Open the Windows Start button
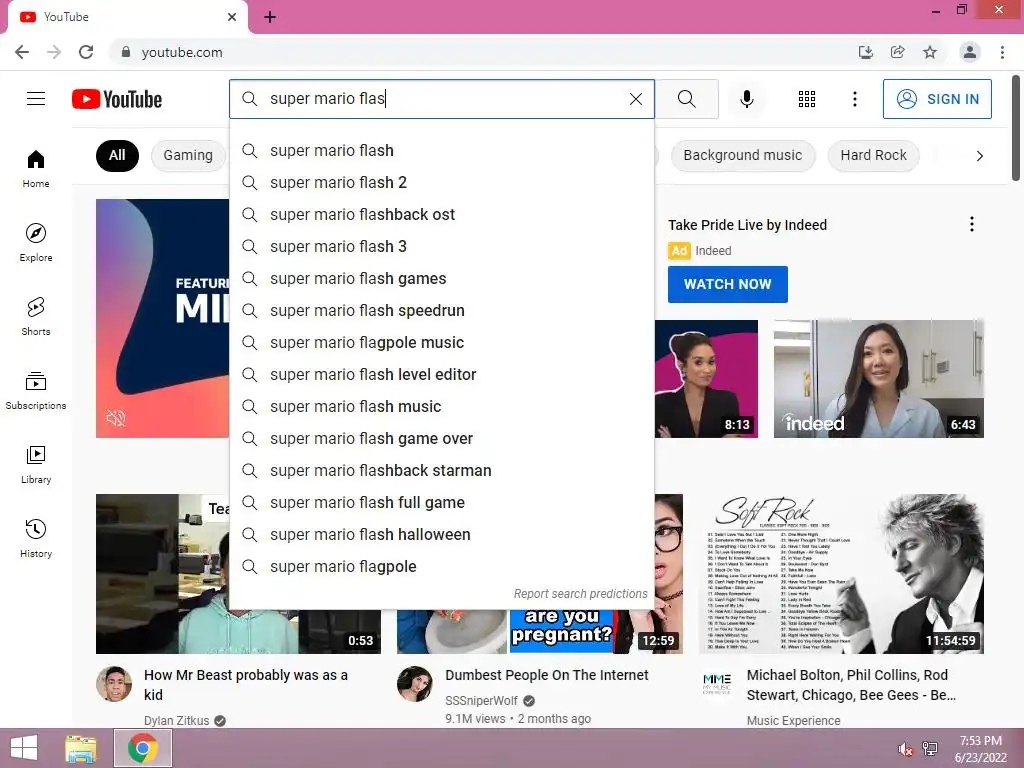The height and width of the screenshot is (768, 1024). [x=24, y=748]
